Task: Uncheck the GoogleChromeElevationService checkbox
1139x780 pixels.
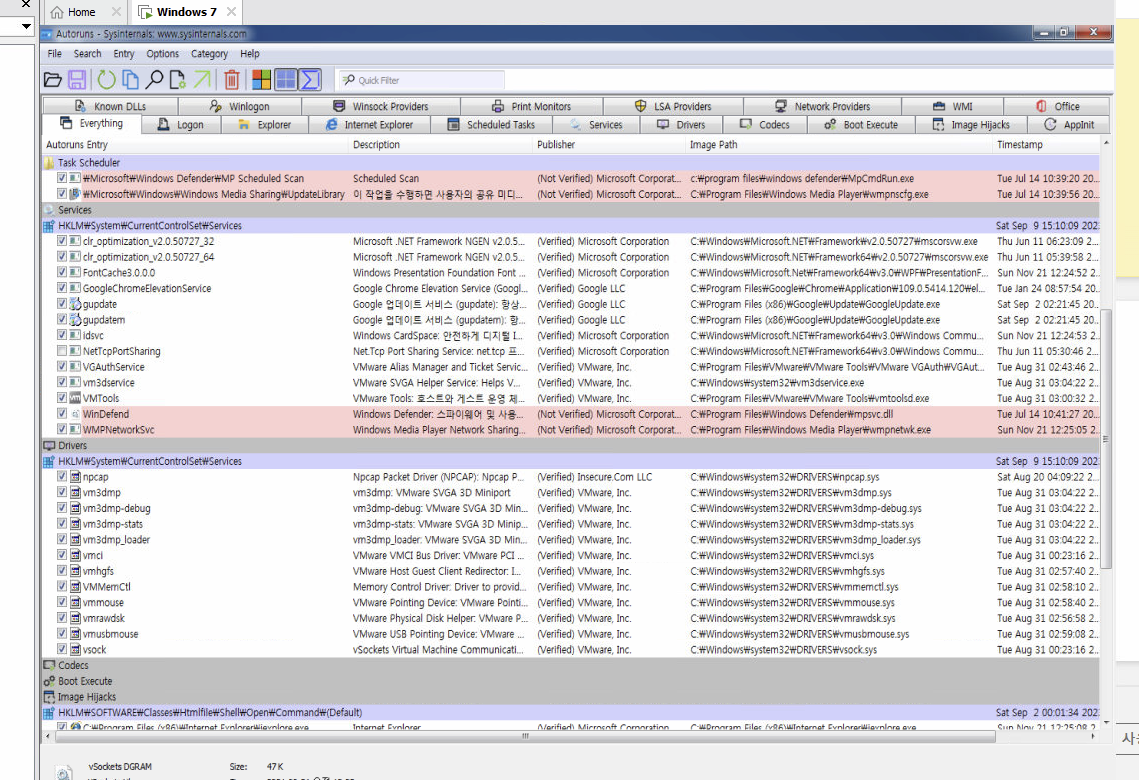Action: tap(62, 288)
